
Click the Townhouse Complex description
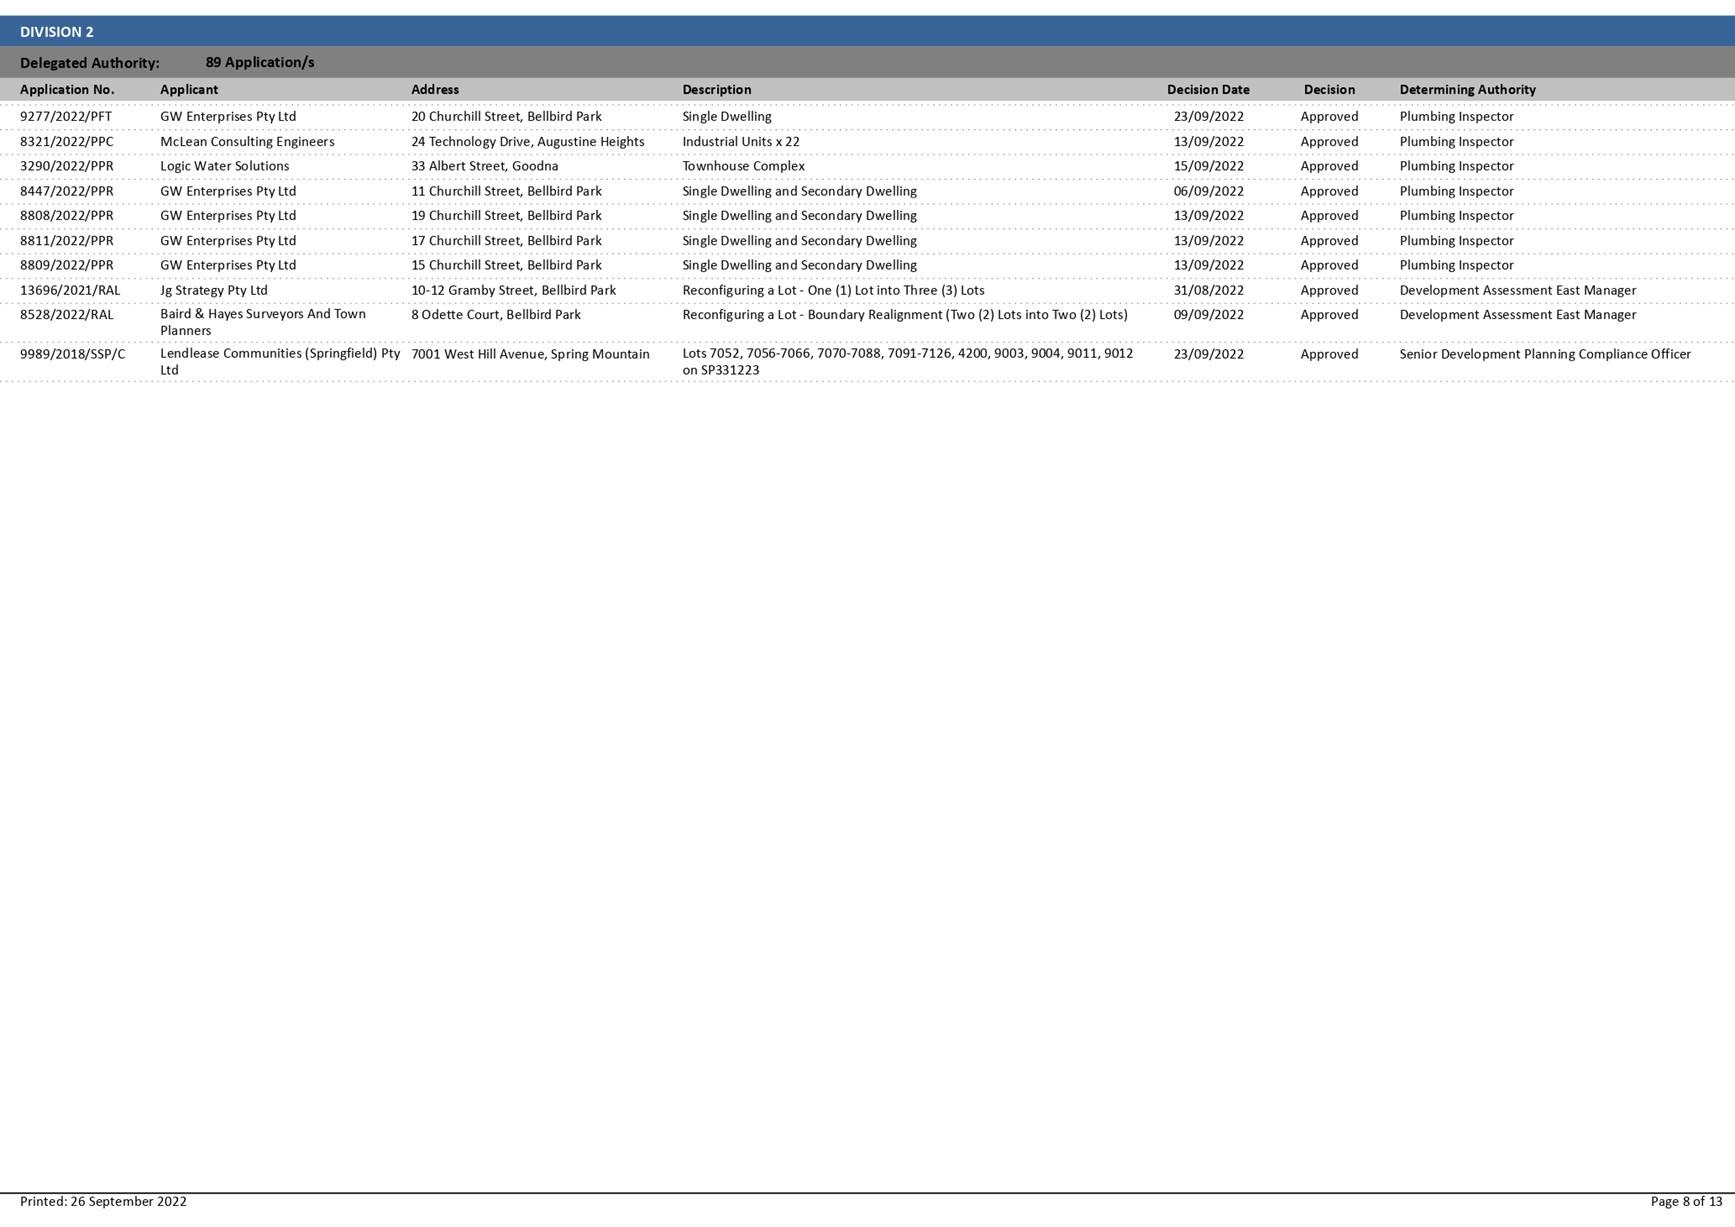pyautogui.click(x=743, y=166)
